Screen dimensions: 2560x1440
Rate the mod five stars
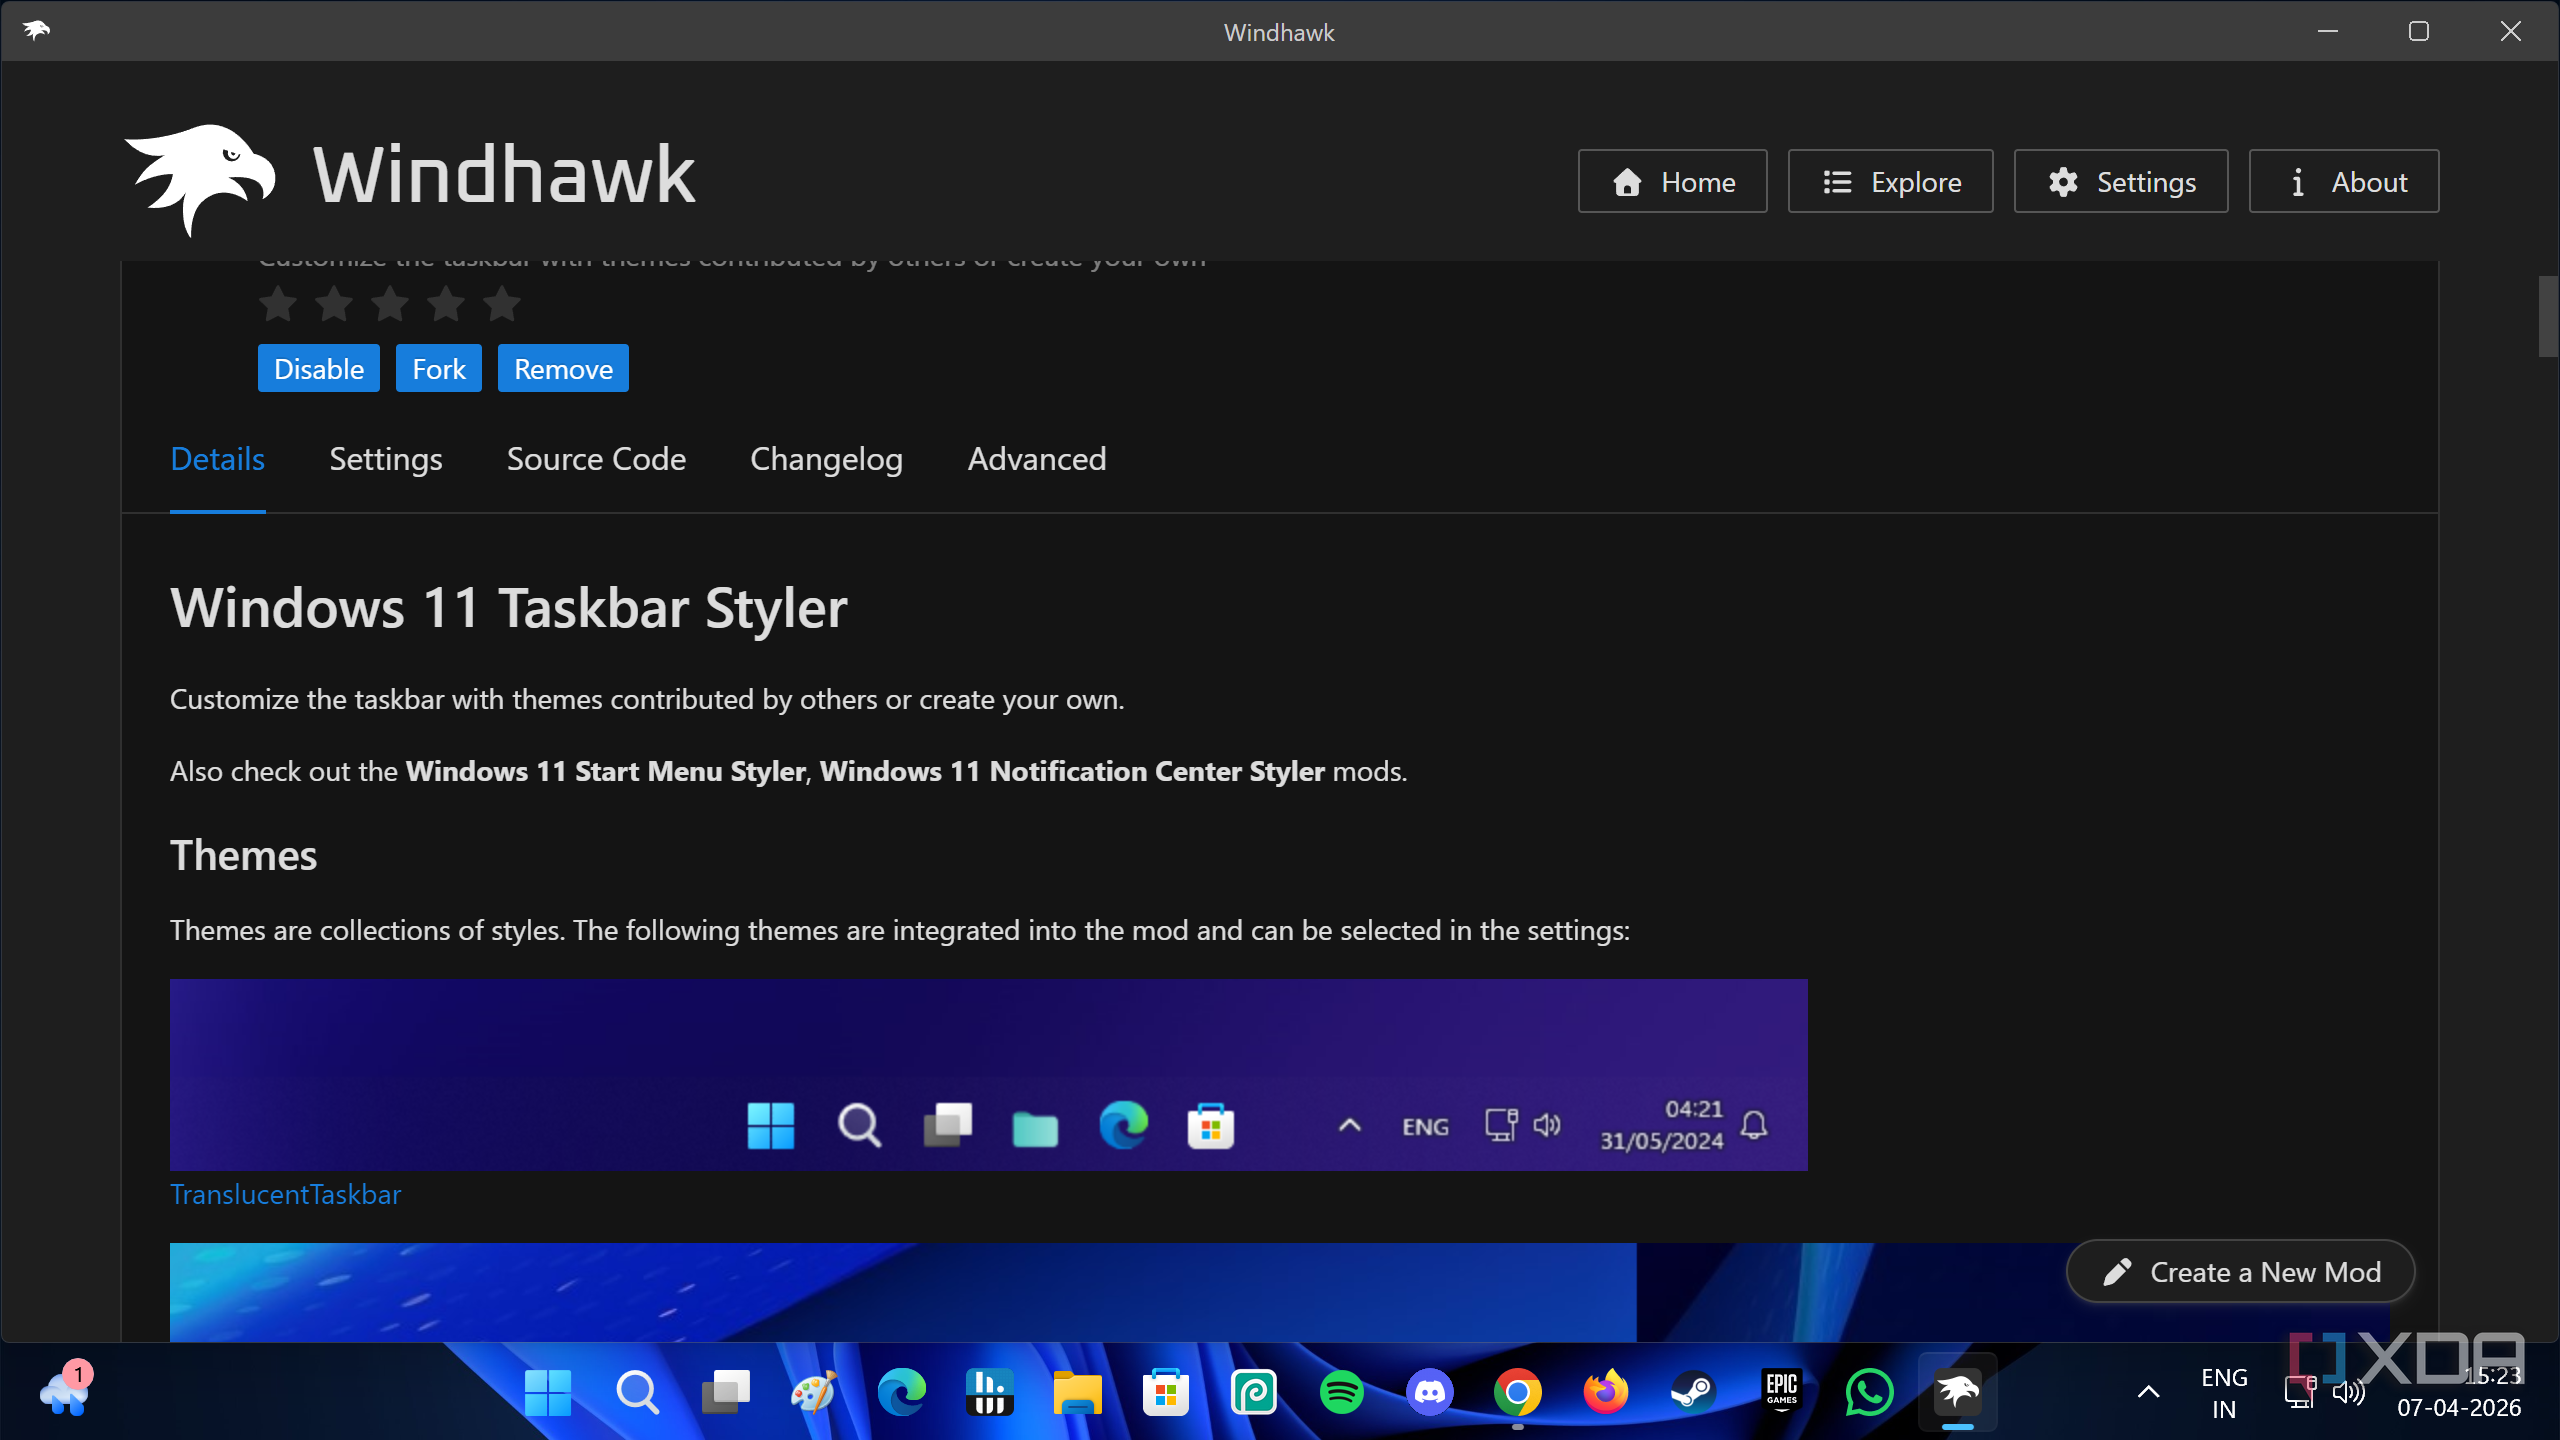click(x=502, y=304)
